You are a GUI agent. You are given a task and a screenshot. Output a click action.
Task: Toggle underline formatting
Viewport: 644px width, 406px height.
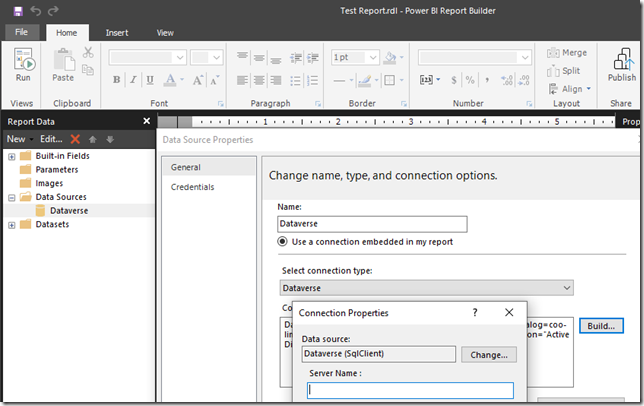pyautogui.click(x=150, y=80)
